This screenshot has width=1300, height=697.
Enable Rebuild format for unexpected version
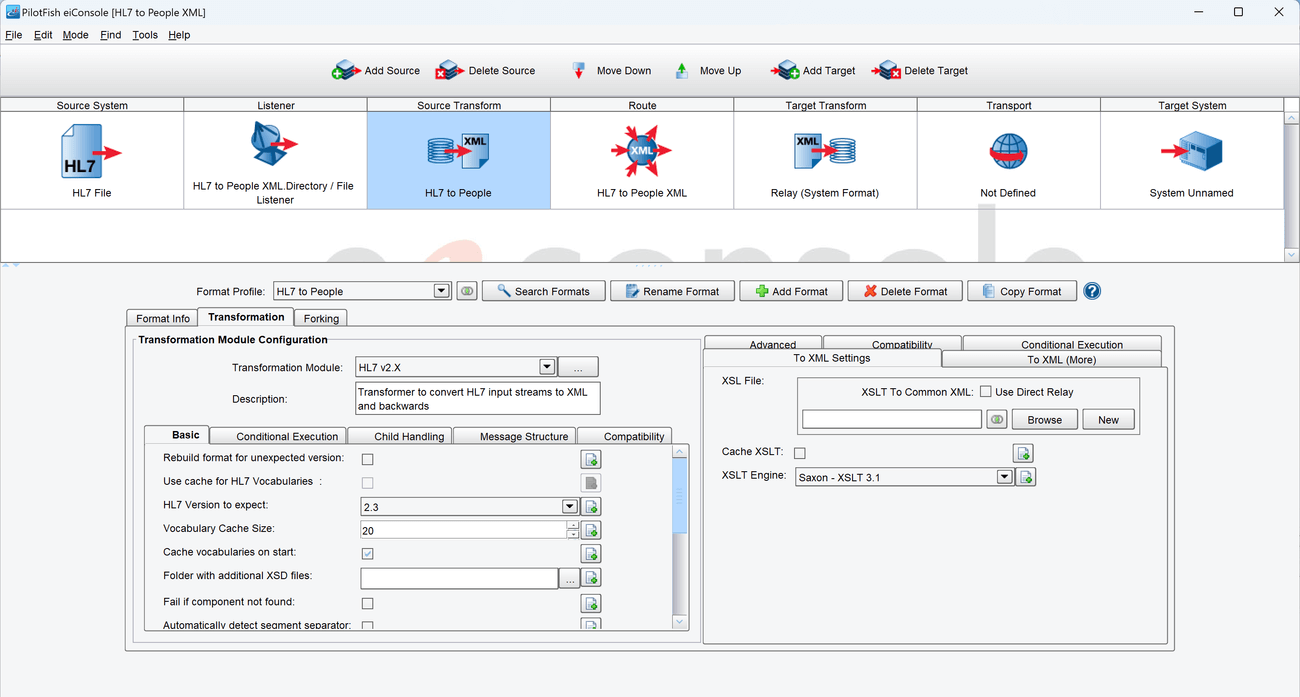367,459
